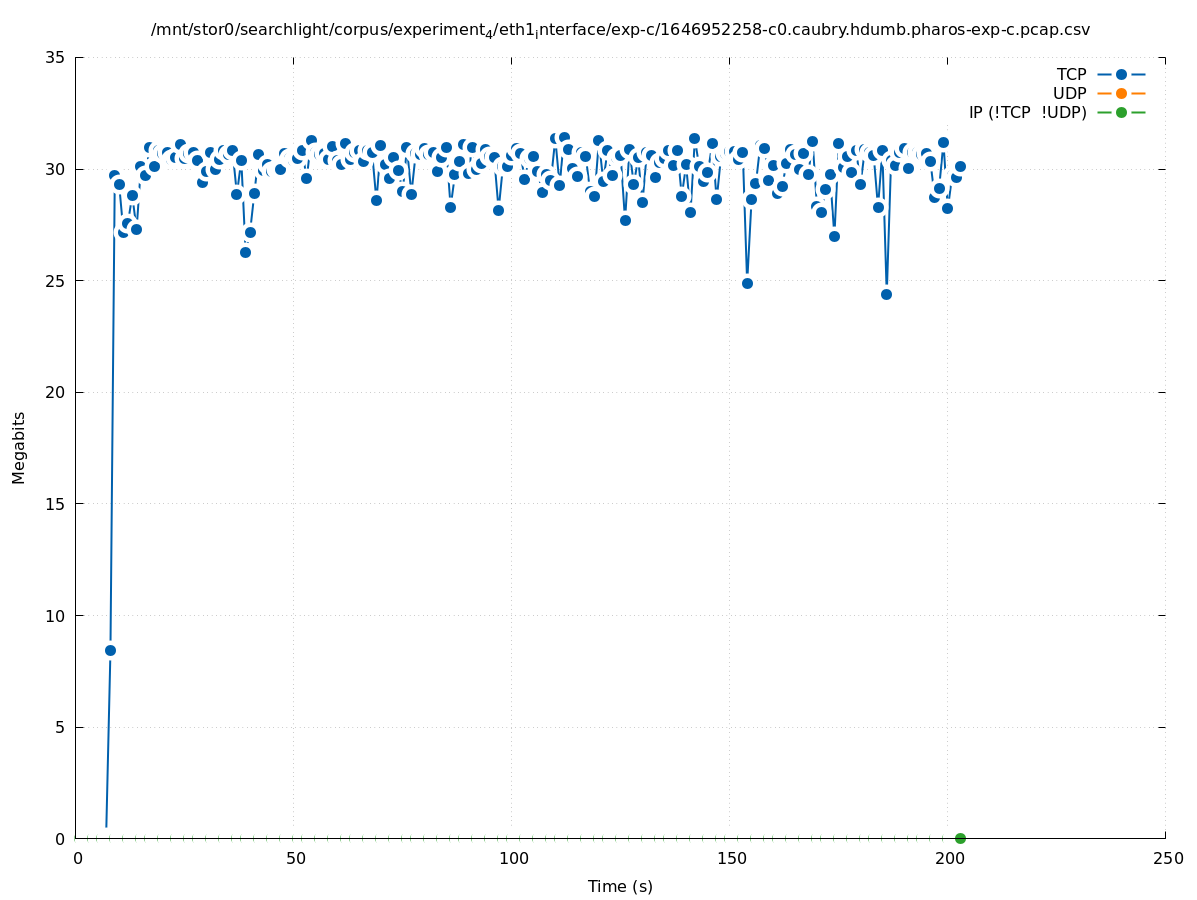Click the blue TCP legend marker
Screen dimensions: 1197x900
click(1121, 74)
